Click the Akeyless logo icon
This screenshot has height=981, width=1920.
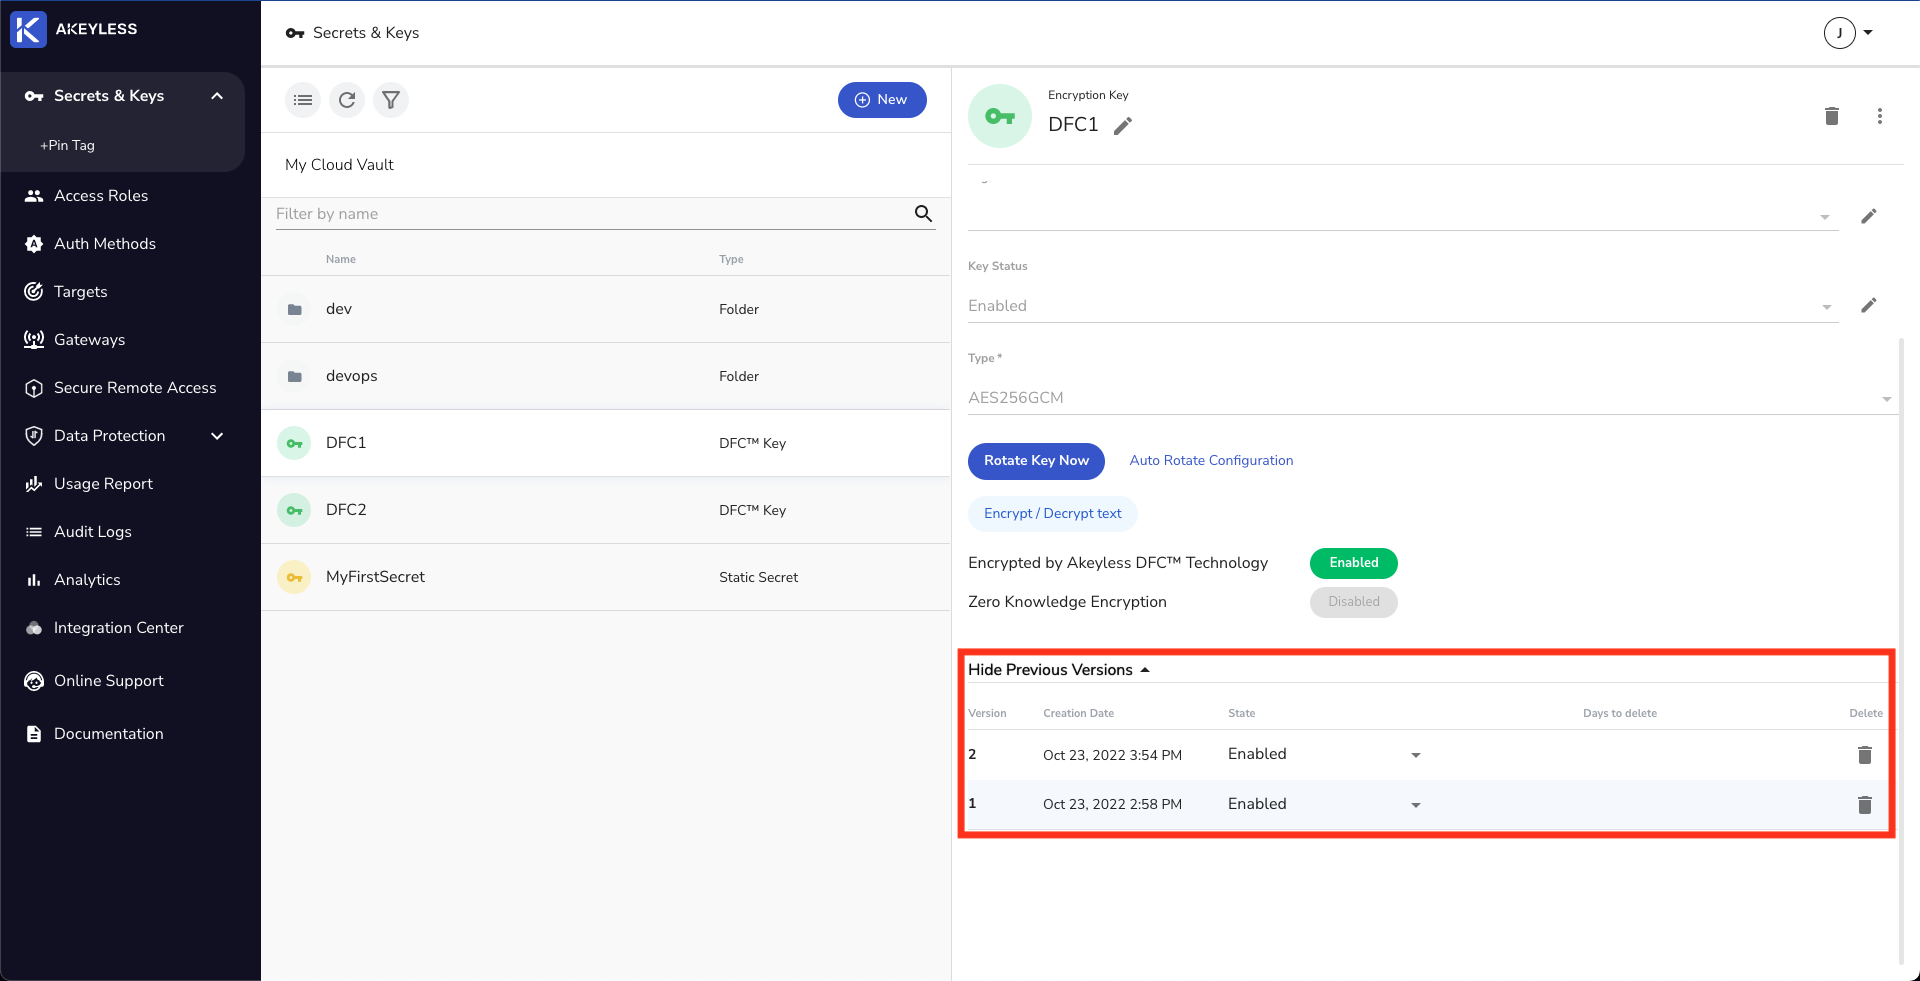tap(28, 29)
